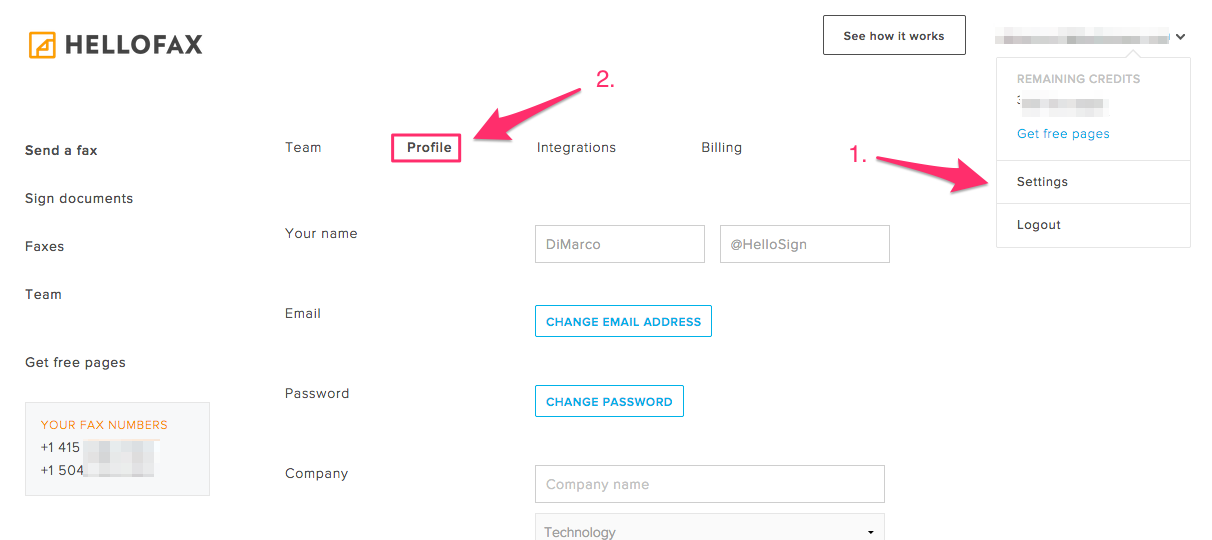
Task: Click See how it works button
Action: pyautogui.click(x=894, y=35)
